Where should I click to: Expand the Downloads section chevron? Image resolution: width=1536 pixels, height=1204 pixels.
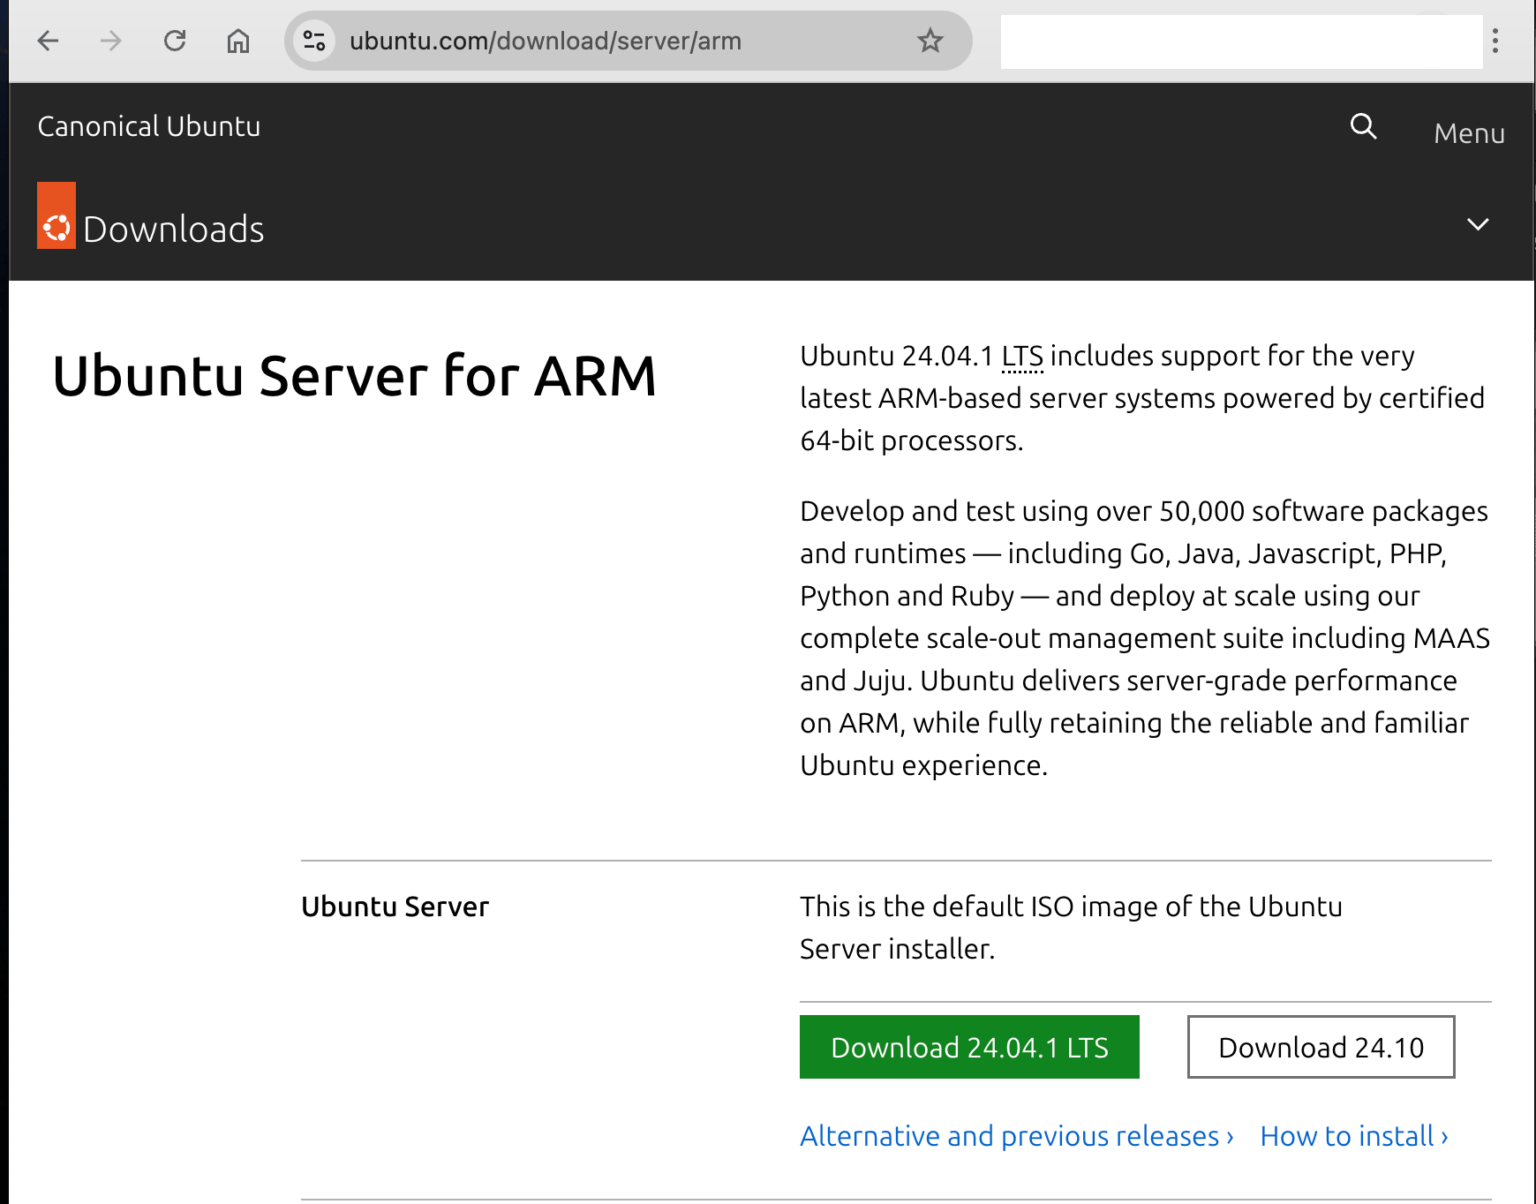tap(1477, 225)
